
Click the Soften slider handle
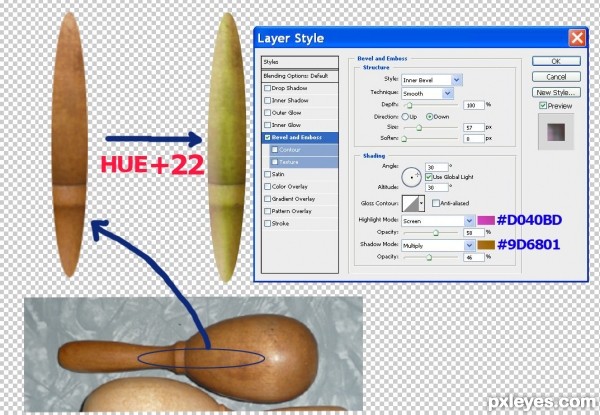pyautogui.click(x=404, y=139)
